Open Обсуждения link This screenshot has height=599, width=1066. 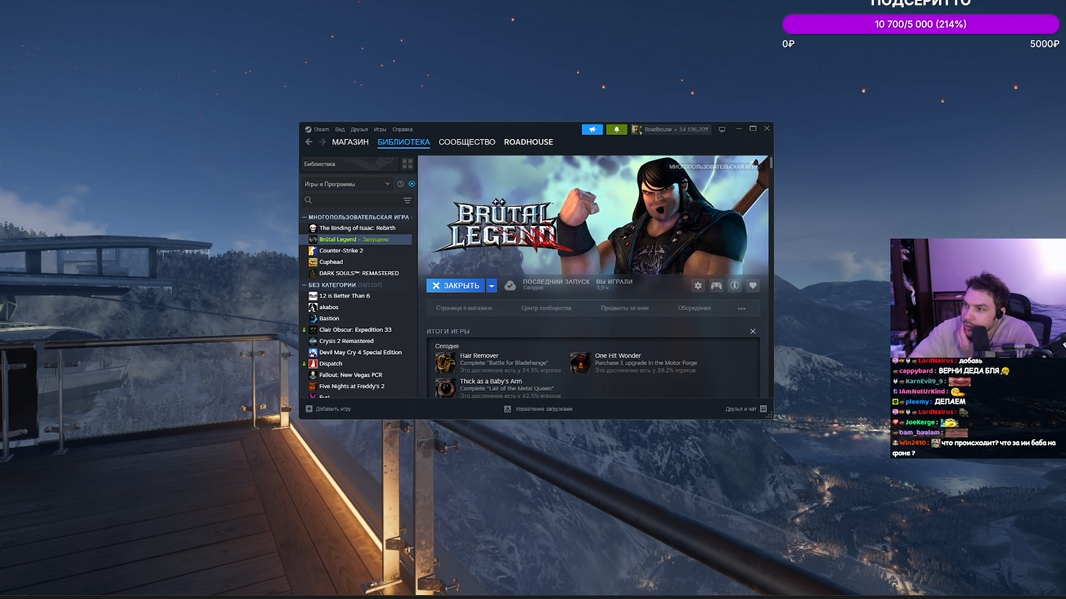(x=694, y=309)
